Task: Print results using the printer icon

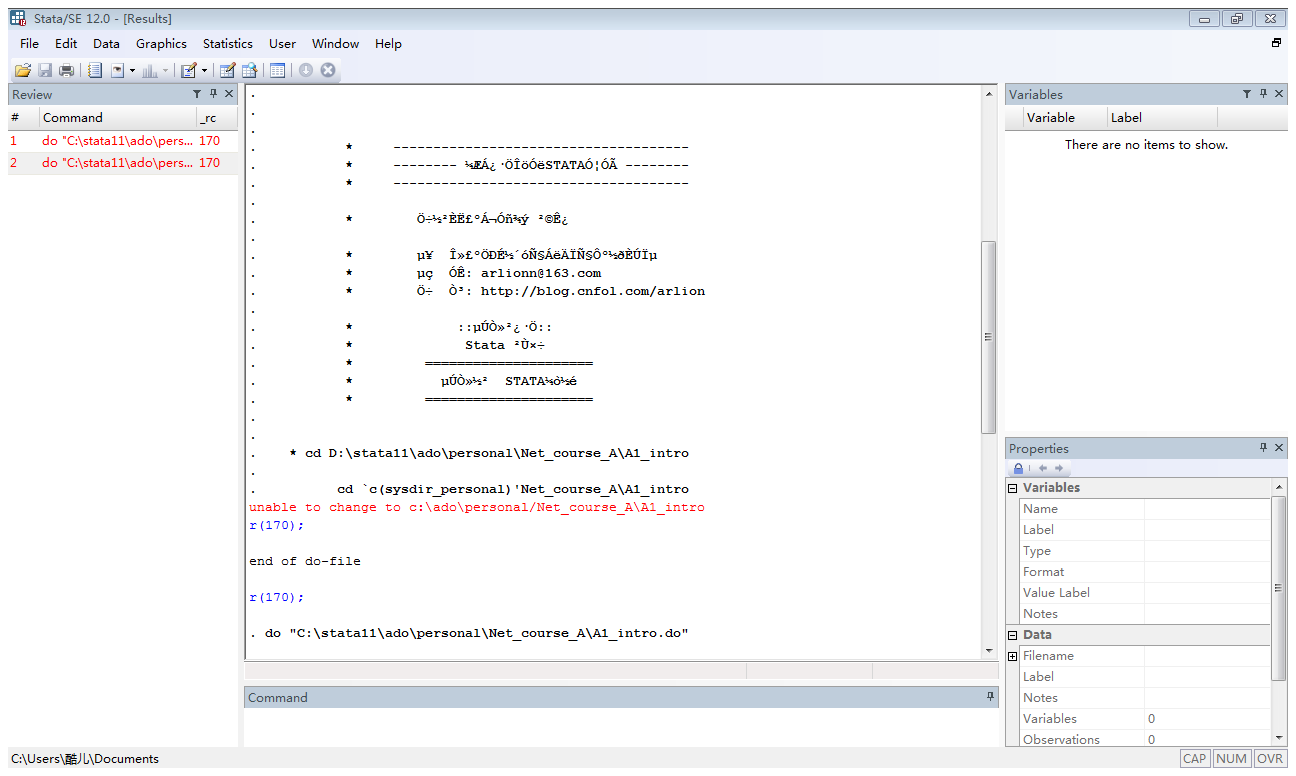Action: (x=66, y=70)
